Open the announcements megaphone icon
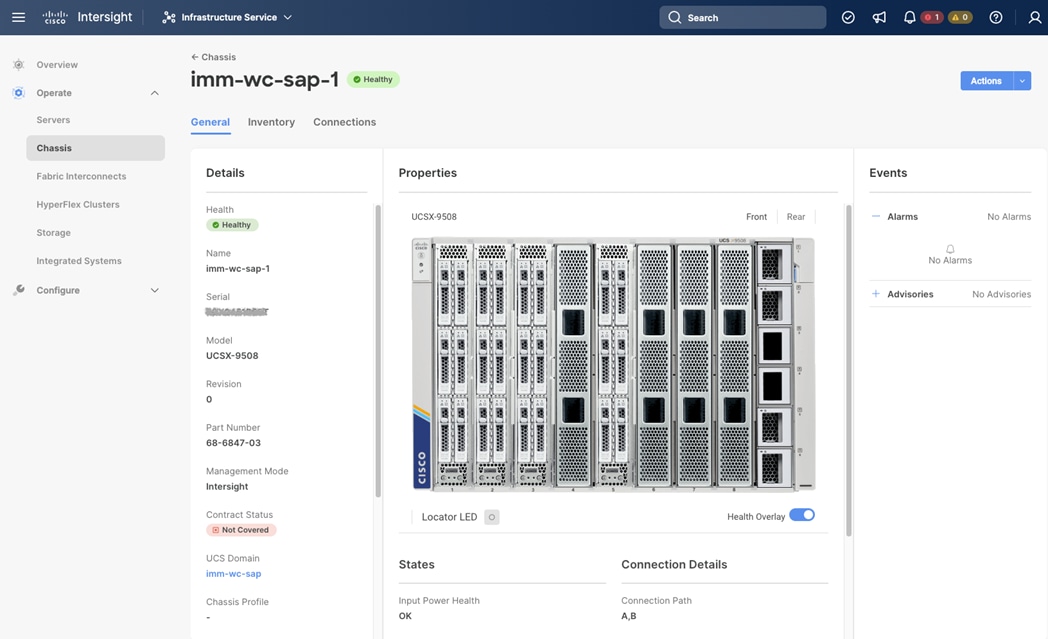 [x=879, y=17]
